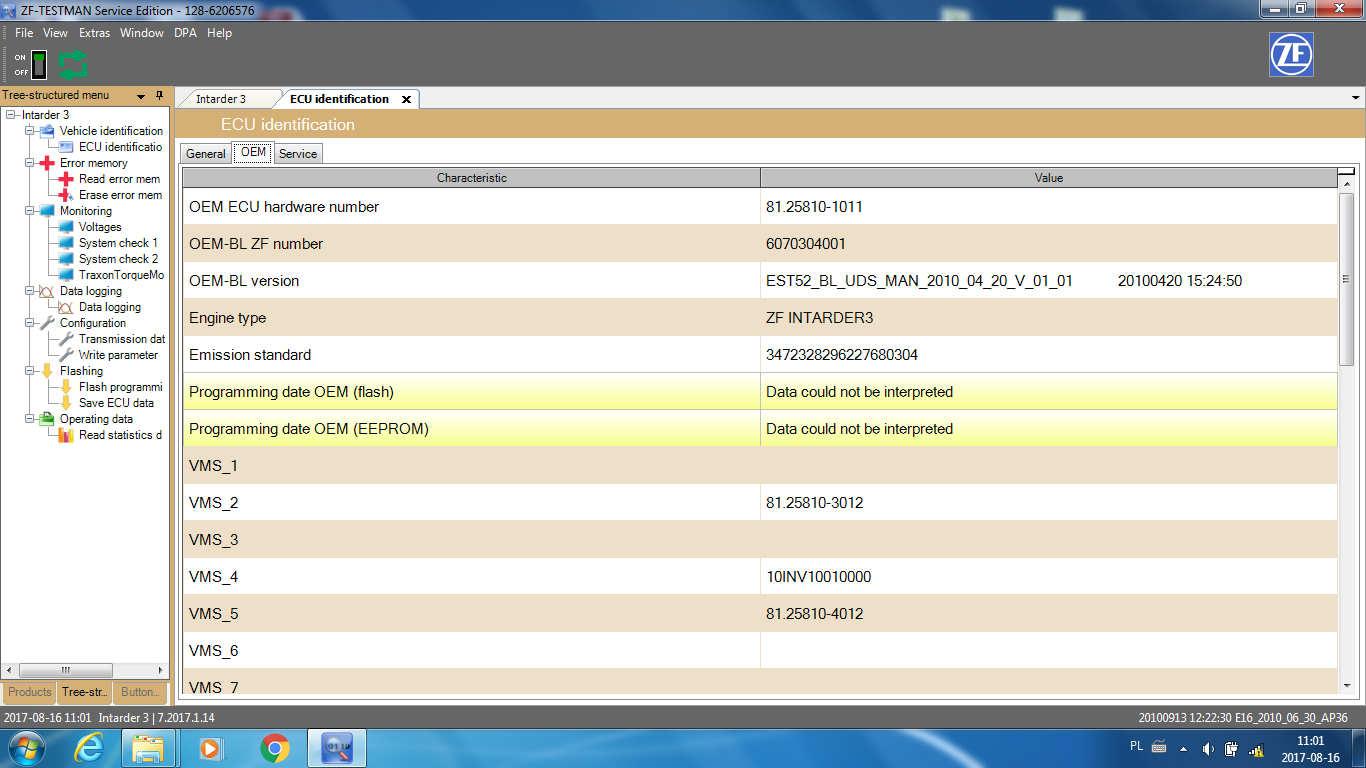Switch to the Service tab
1366x768 pixels.
click(298, 154)
